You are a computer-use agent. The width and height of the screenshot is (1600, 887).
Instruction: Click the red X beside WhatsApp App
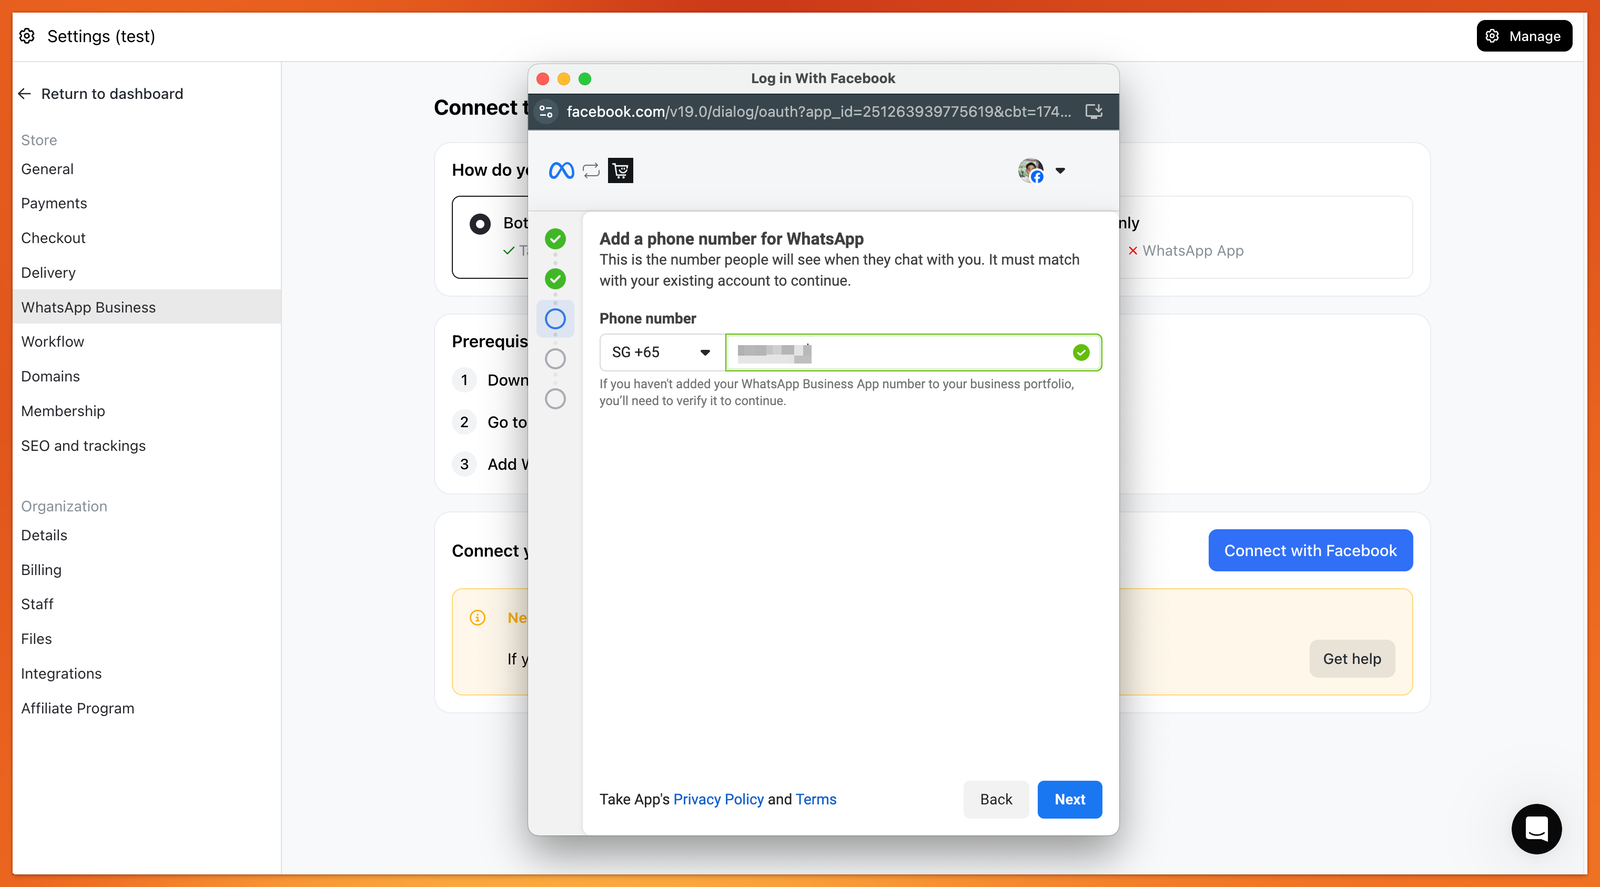click(1133, 251)
